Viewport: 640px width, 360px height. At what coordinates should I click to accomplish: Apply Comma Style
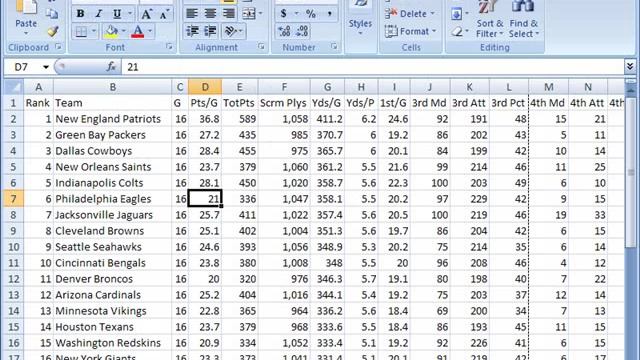(329, 14)
